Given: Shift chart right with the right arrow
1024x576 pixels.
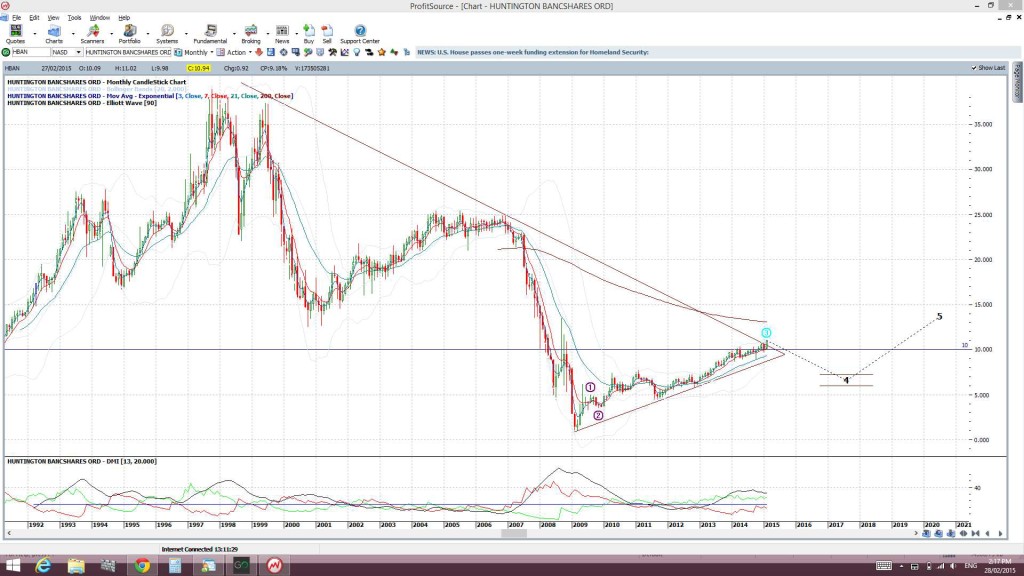Looking at the screenshot, I should tap(1000, 534).
